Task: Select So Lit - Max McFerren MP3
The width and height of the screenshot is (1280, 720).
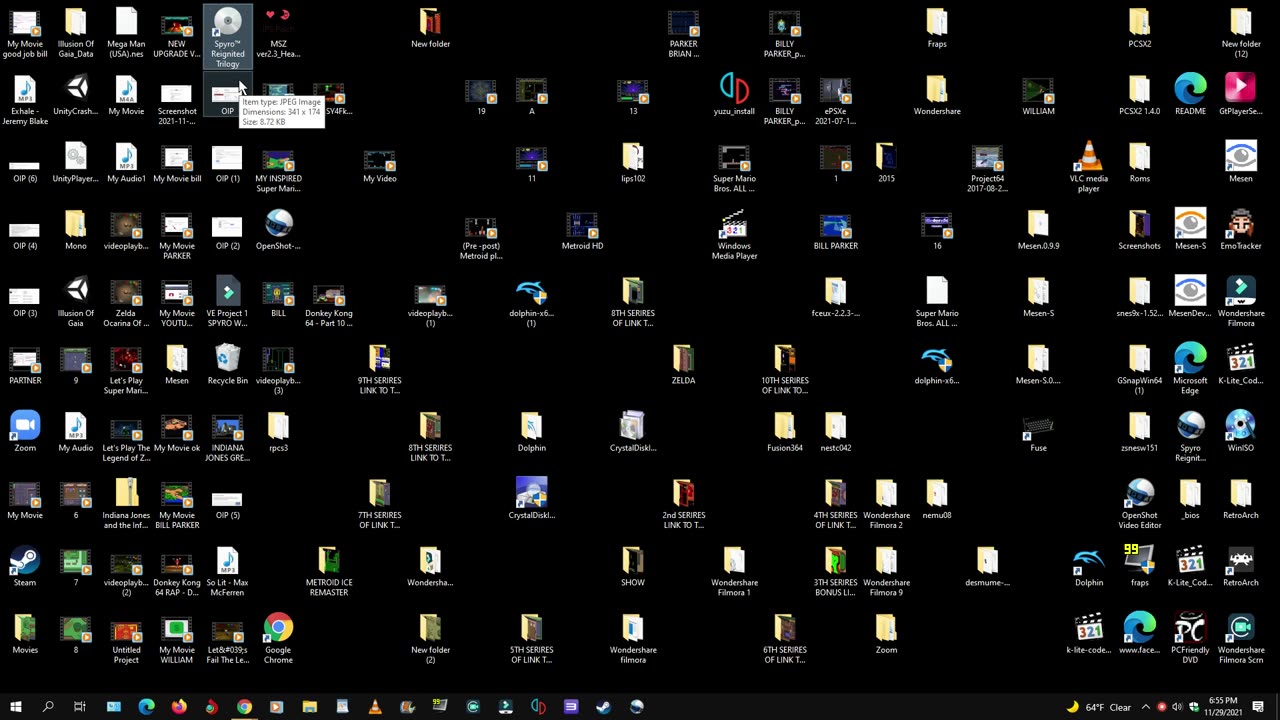Action: pos(227,571)
